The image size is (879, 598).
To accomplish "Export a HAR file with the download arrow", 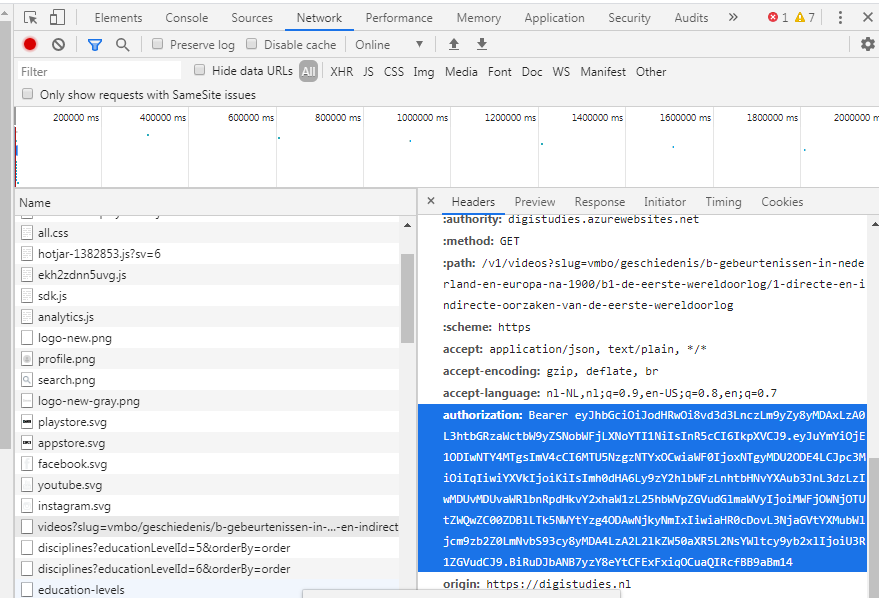I will coord(482,44).
